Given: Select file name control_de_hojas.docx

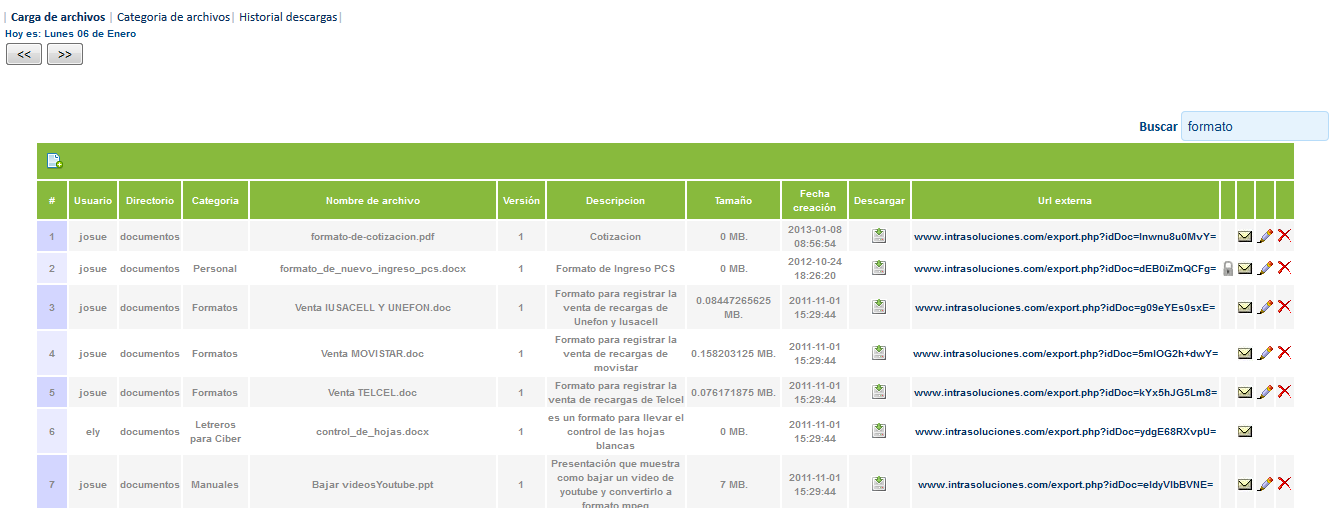Looking at the screenshot, I should point(372,432).
